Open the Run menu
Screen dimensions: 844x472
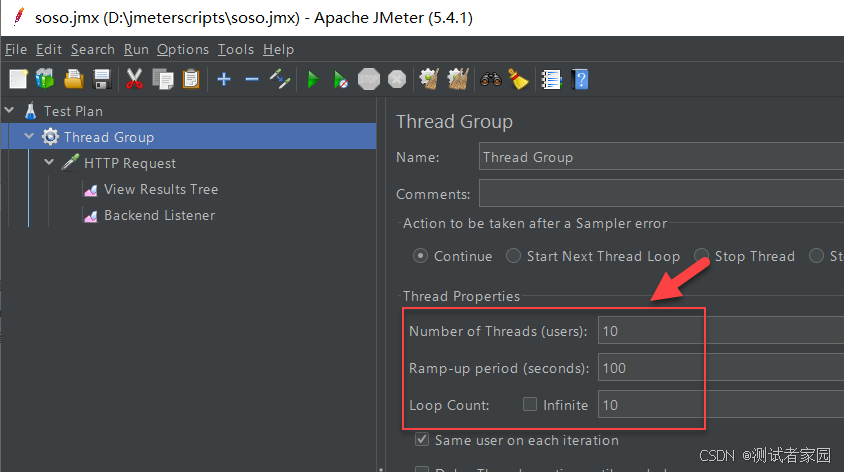[x=136, y=50]
